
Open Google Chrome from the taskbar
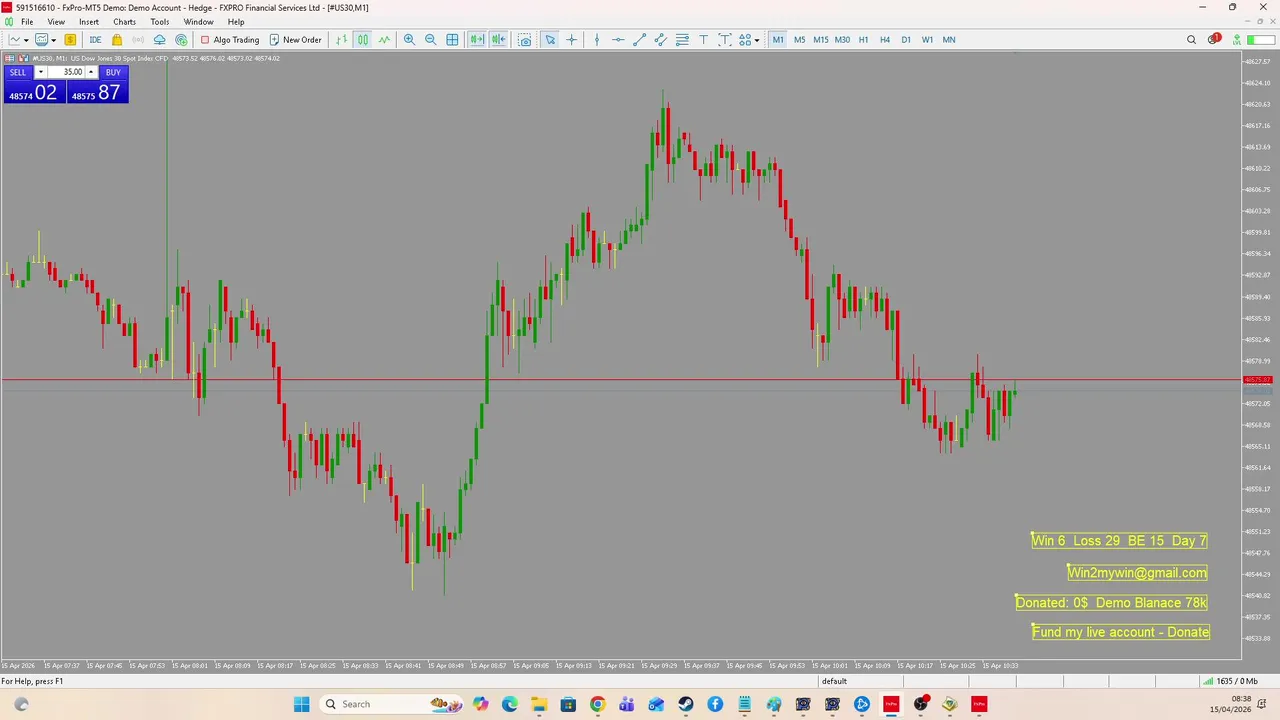[x=597, y=704]
